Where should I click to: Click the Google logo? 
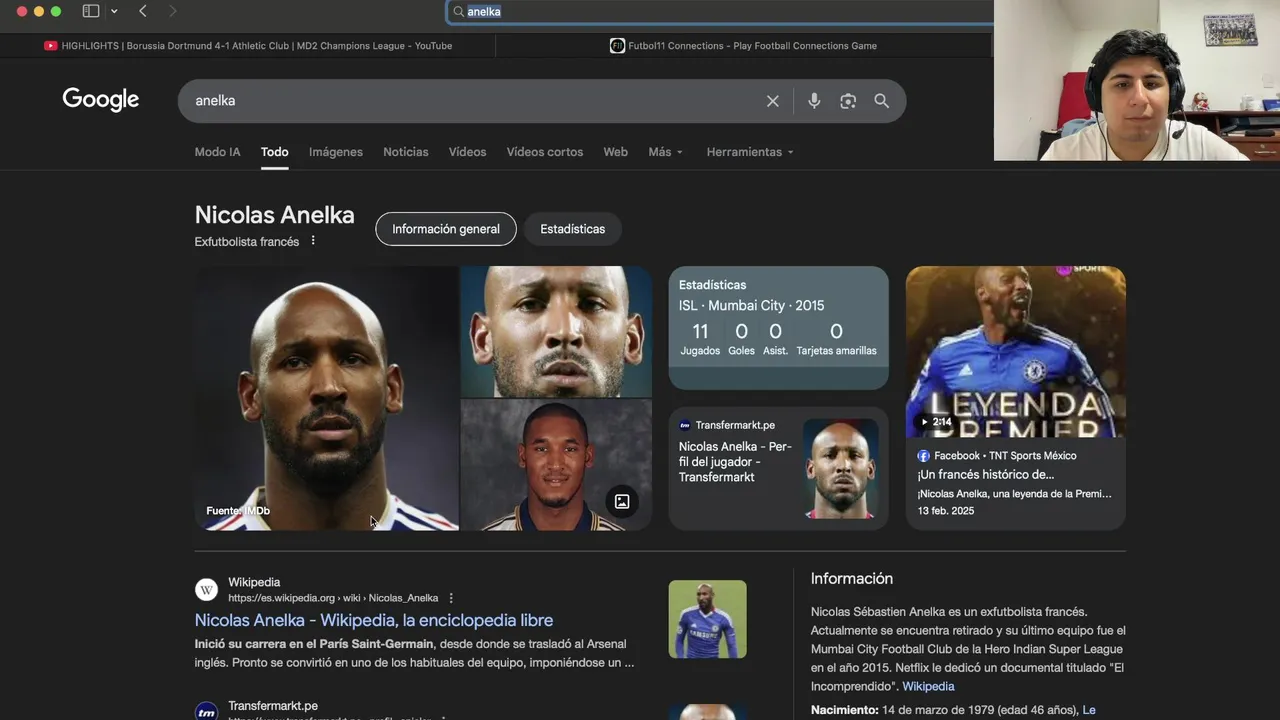coord(101,99)
